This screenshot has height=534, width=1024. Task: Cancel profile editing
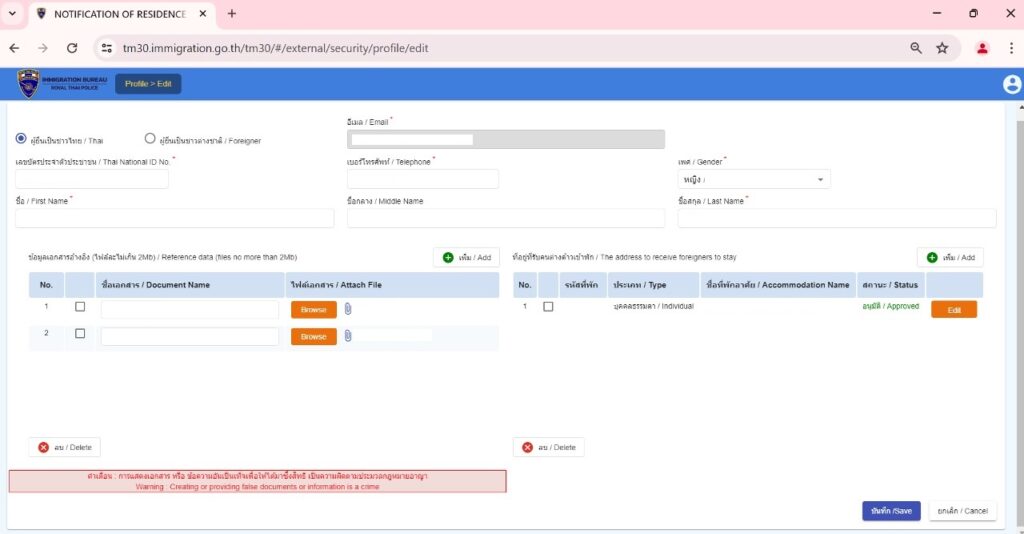pos(963,510)
